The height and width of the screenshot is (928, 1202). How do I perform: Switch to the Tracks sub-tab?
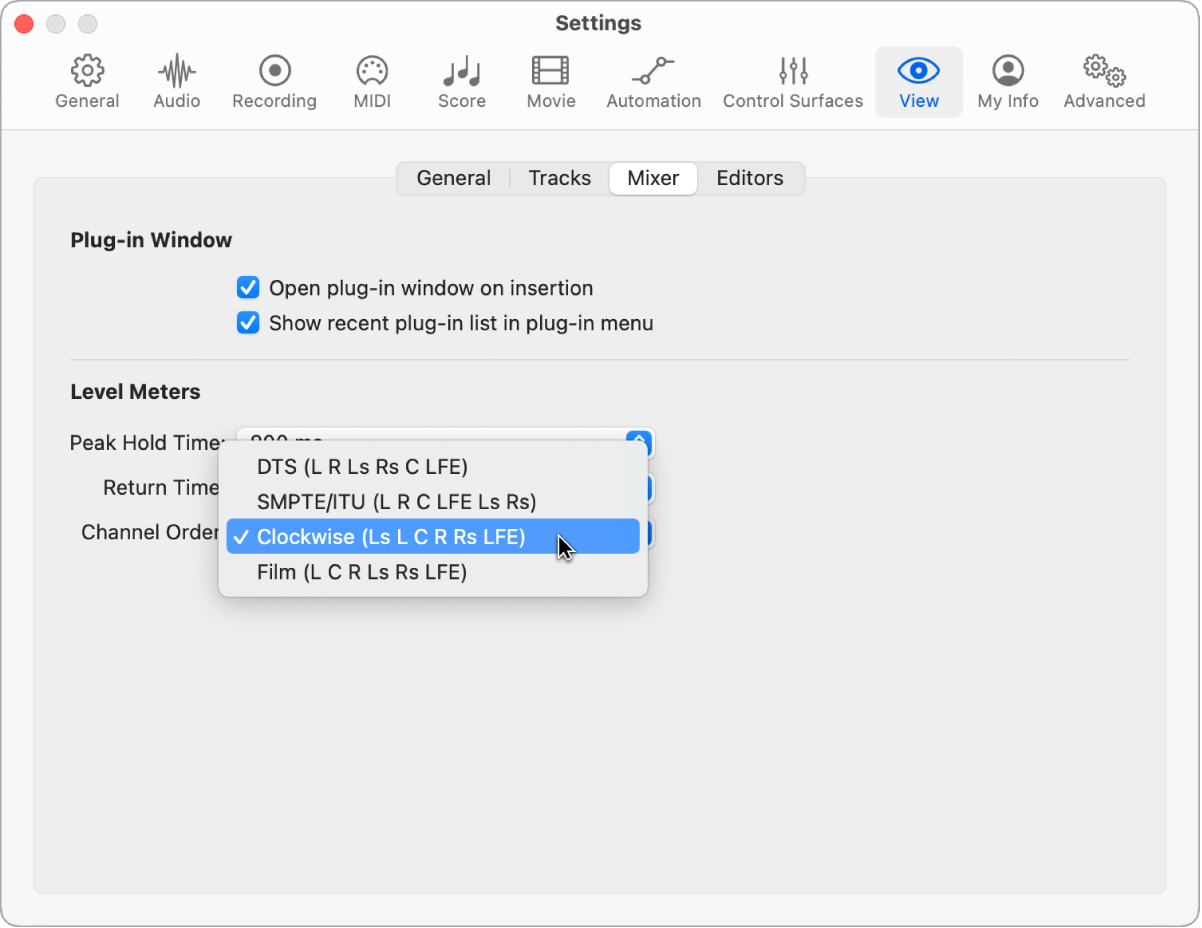tap(560, 178)
